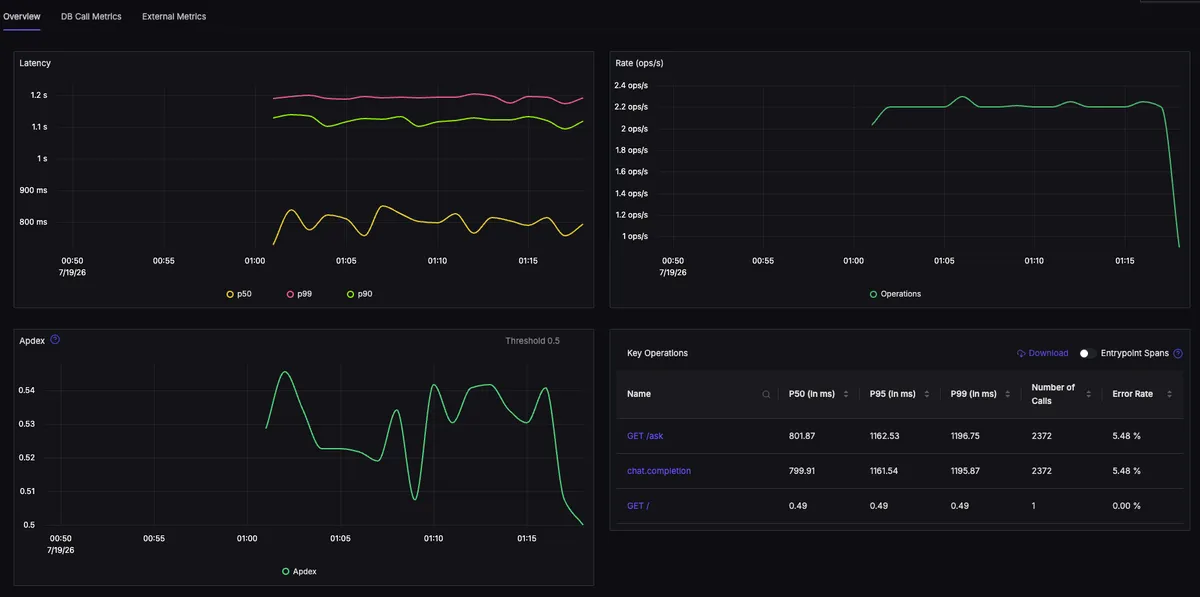
Task: Click P50 value 799.91 for chat.completion
Action: point(802,471)
